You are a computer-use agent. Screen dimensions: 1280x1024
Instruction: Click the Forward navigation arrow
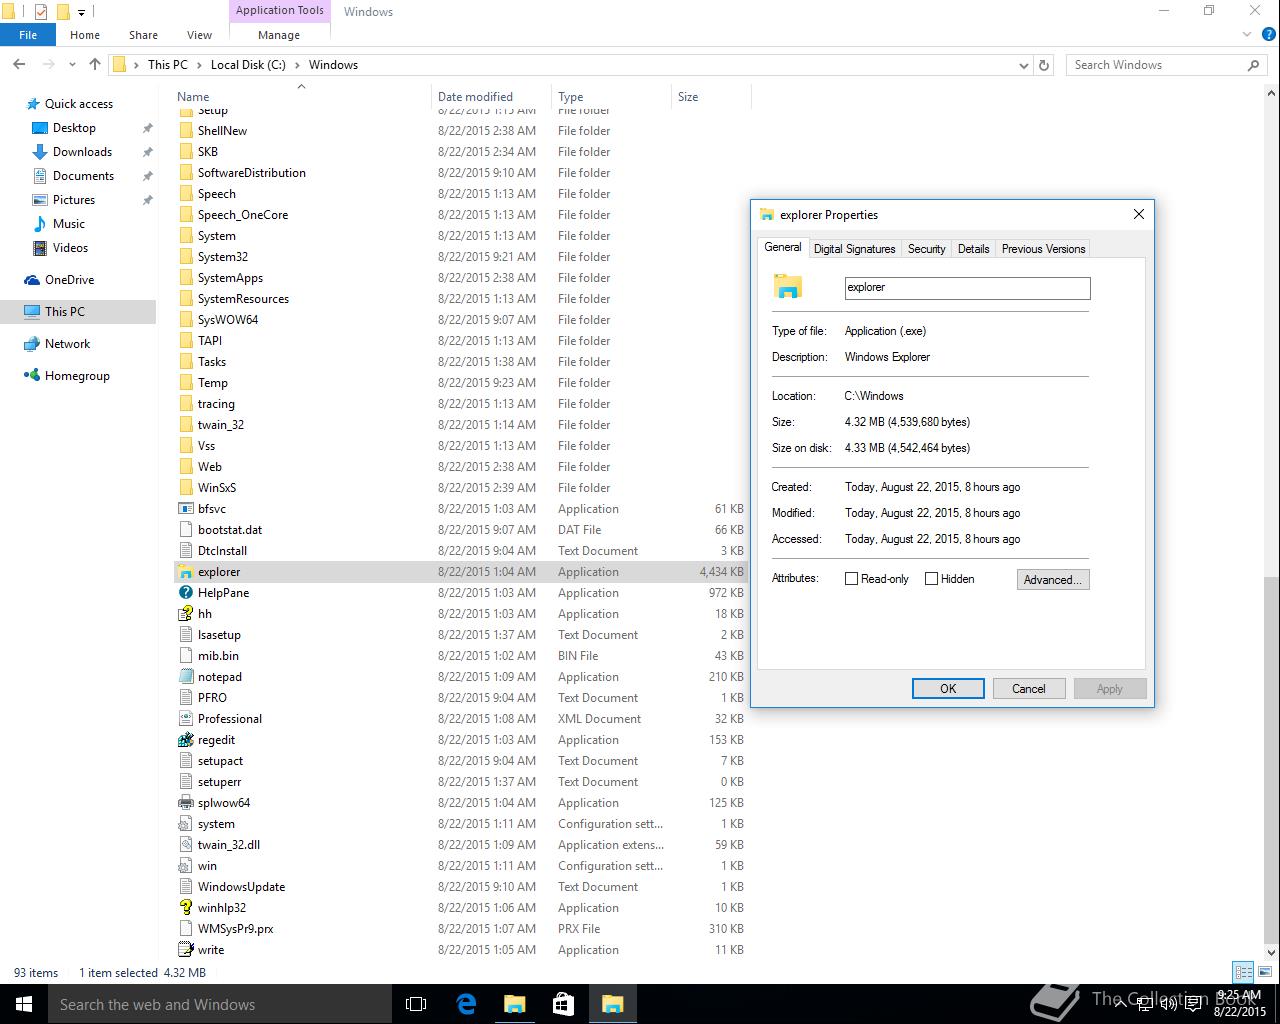point(47,64)
